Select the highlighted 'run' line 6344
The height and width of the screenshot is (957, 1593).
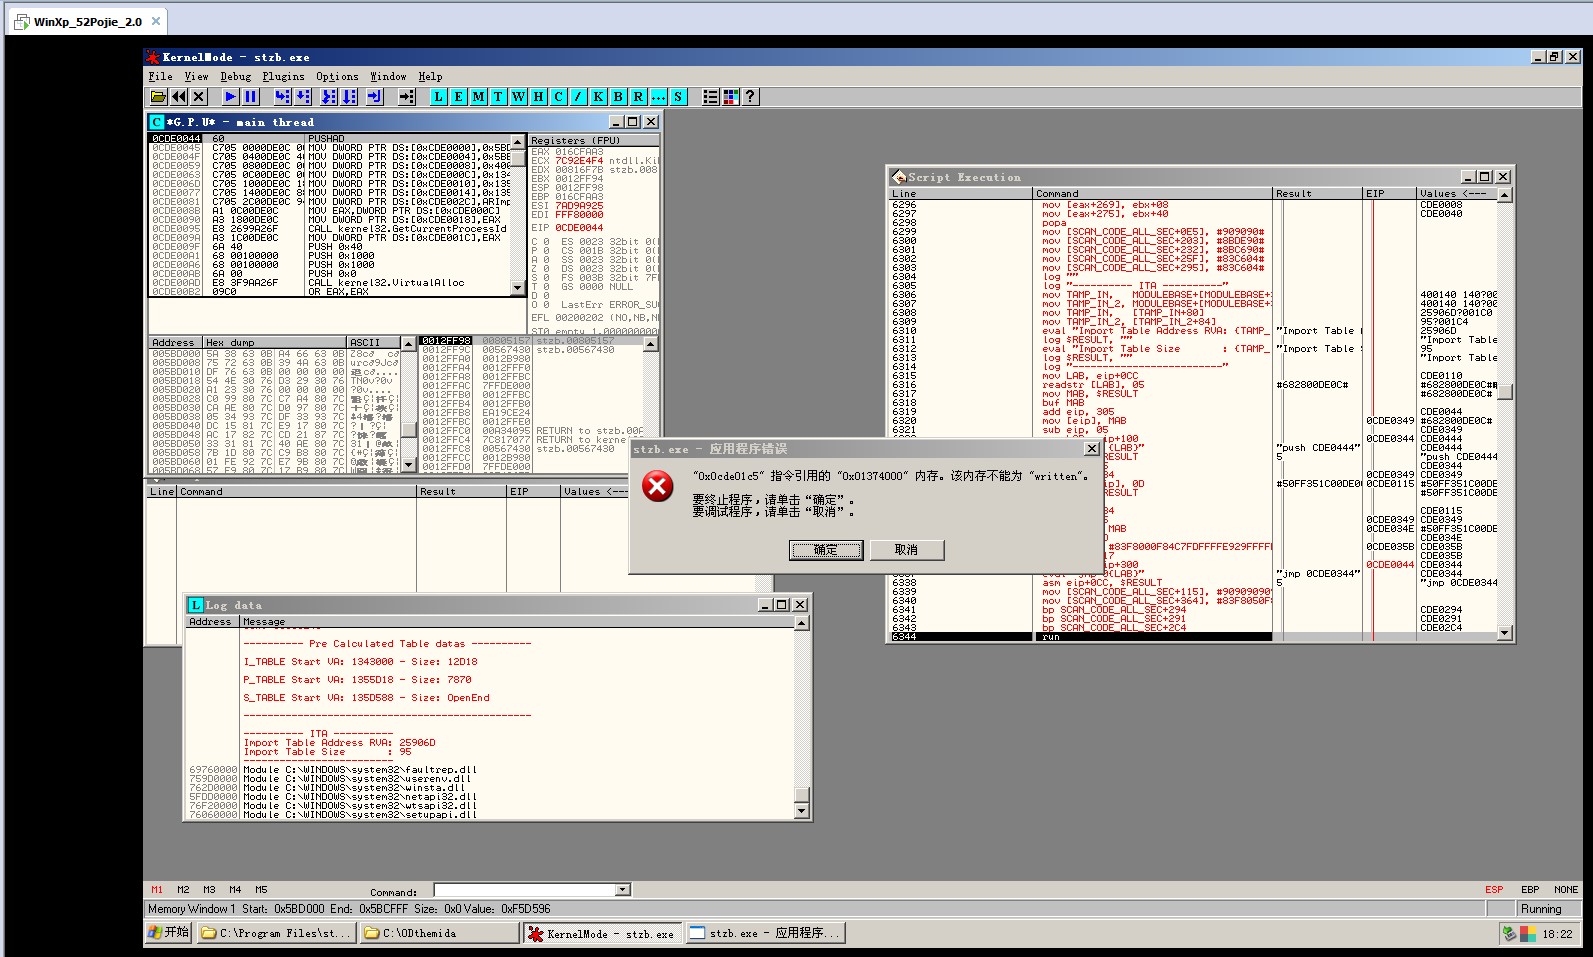1080,637
